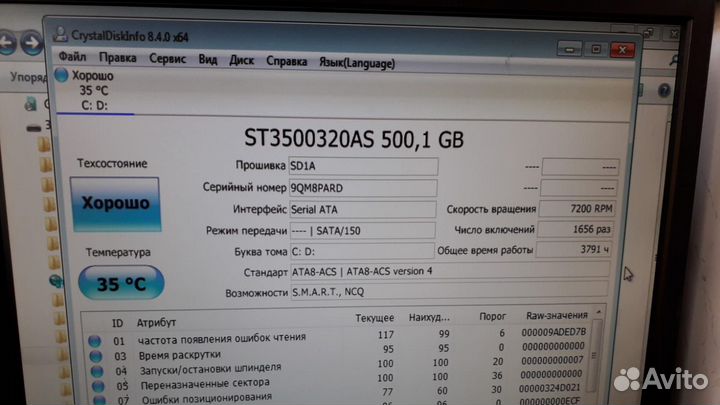Click status orb of attribute 05 row
Screen dimensions: 720x405
pyautogui.click(x=98, y=386)
